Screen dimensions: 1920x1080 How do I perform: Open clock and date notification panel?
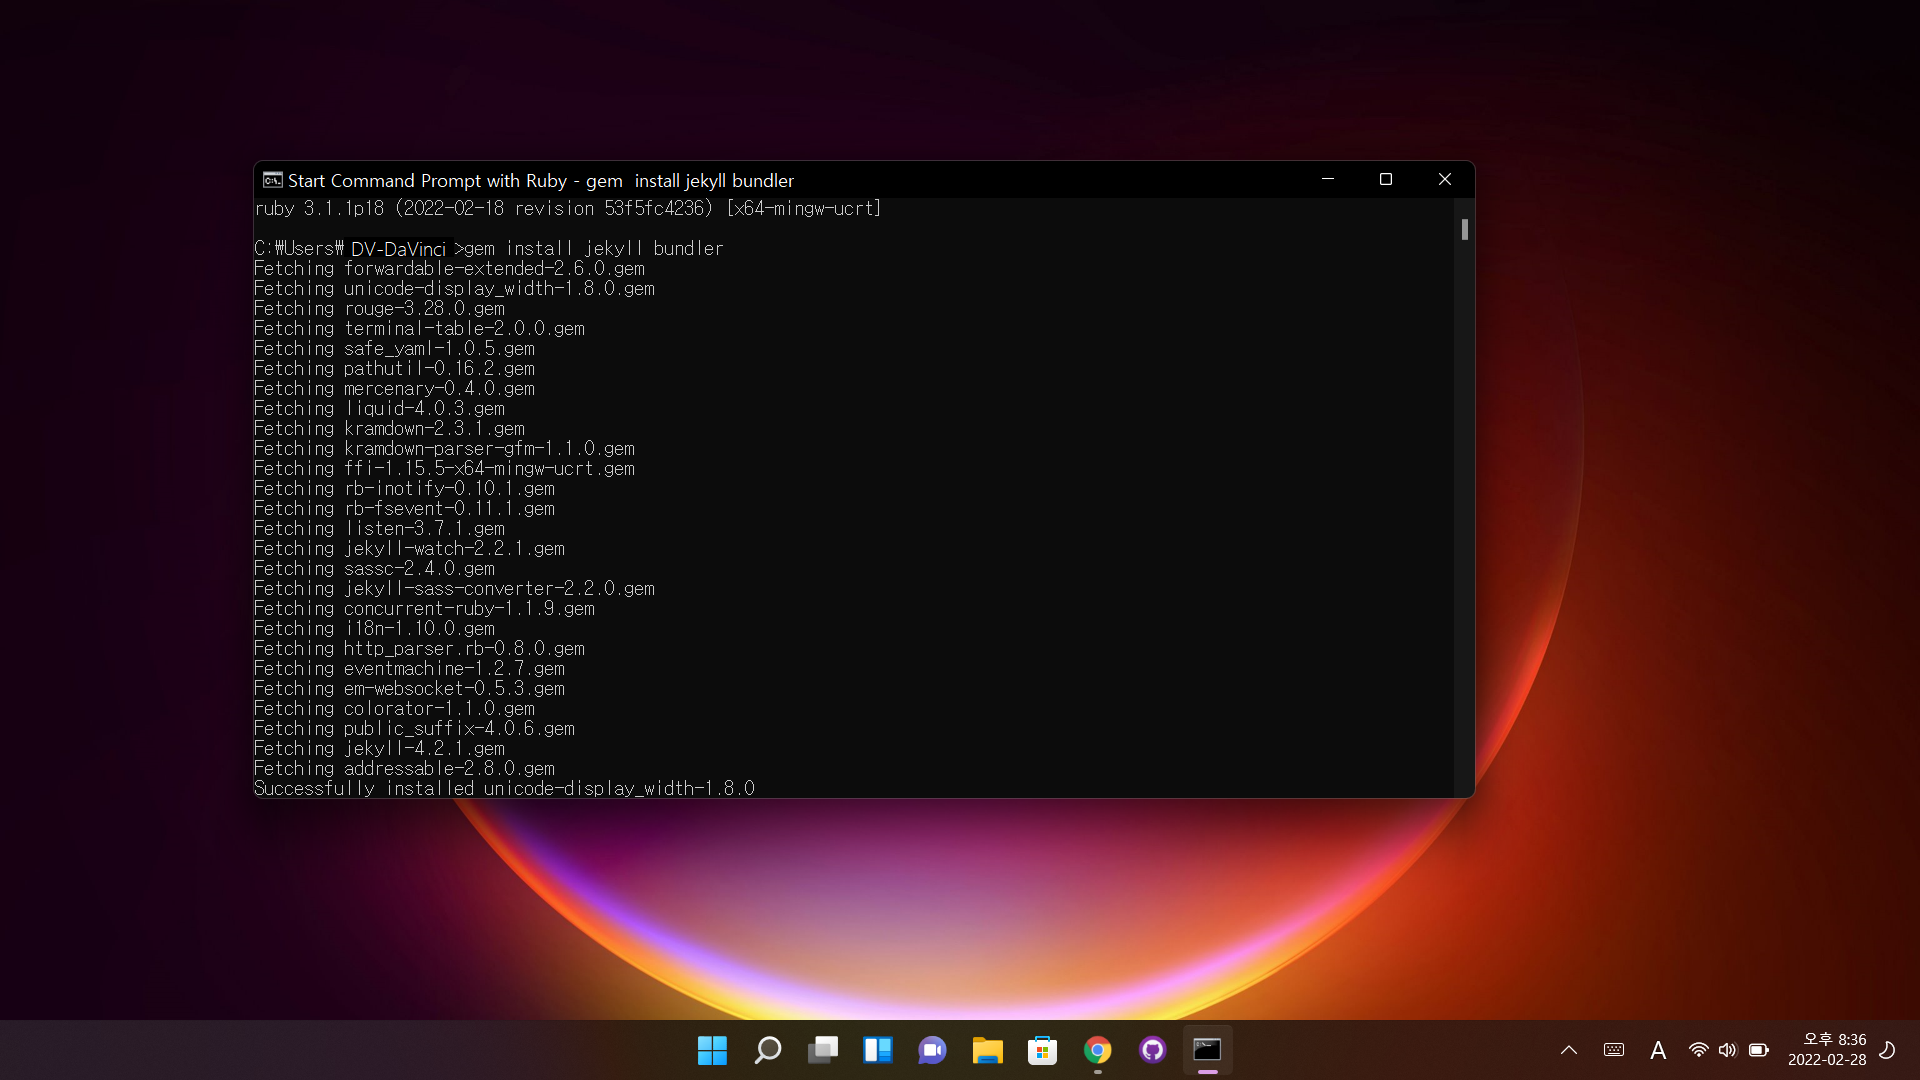1826,1050
